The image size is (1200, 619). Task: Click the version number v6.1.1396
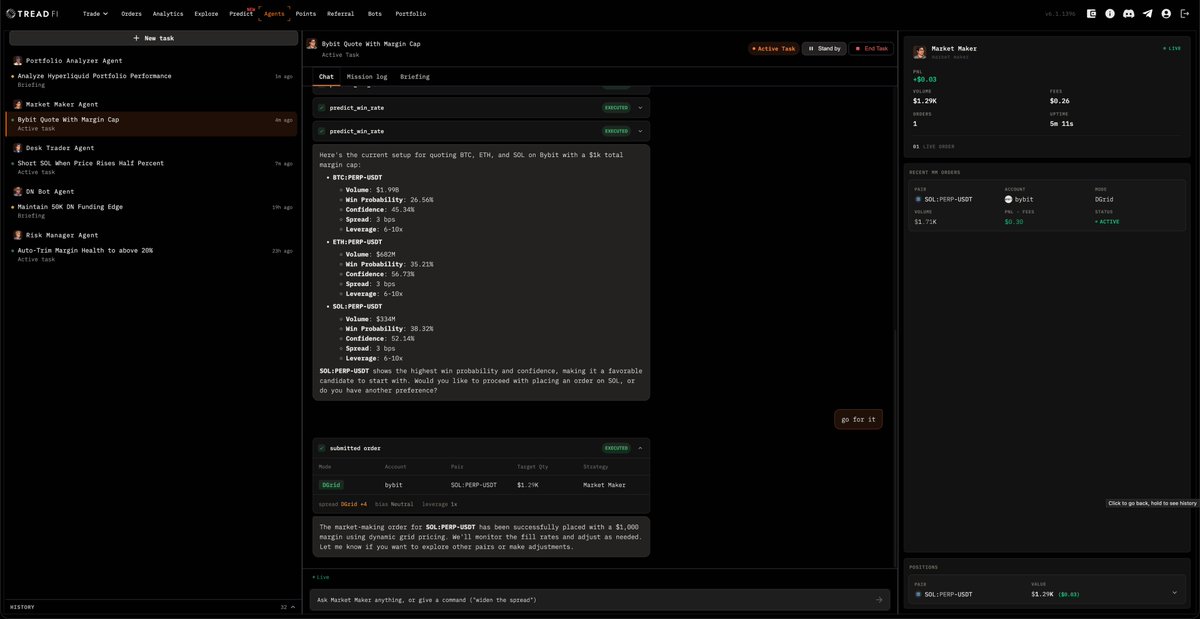[x=1060, y=14]
